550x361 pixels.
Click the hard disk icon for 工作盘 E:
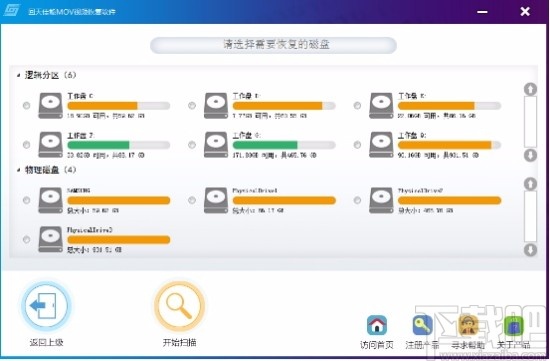coord(381,106)
